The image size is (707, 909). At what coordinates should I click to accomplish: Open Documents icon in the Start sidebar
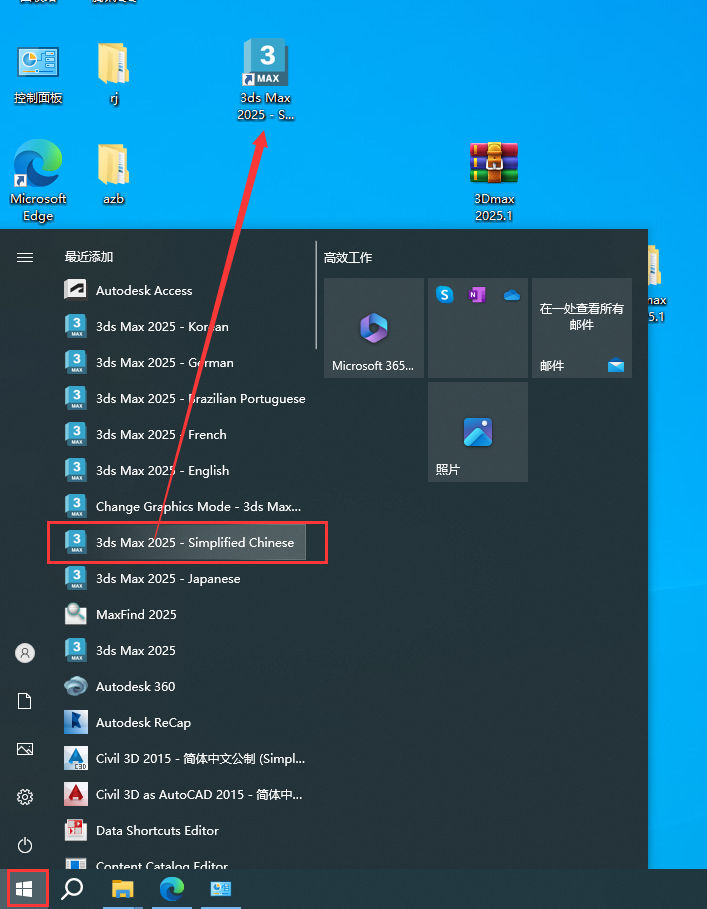tap(25, 701)
